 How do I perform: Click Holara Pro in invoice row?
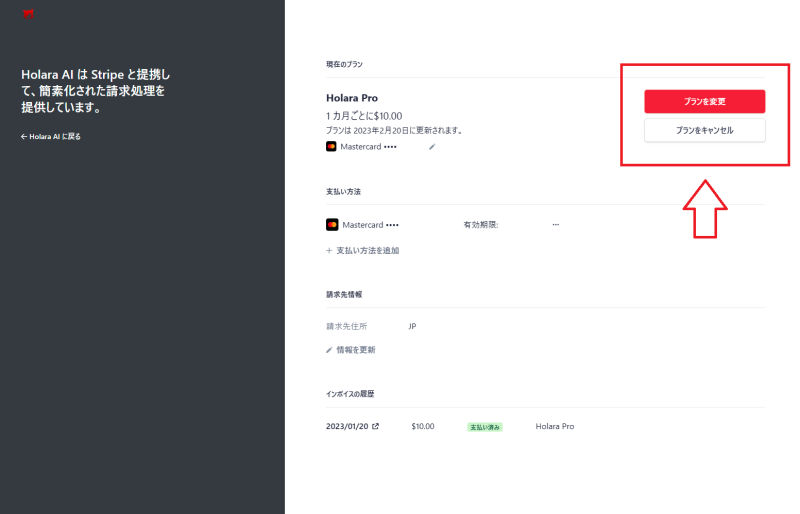[x=555, y=426]
